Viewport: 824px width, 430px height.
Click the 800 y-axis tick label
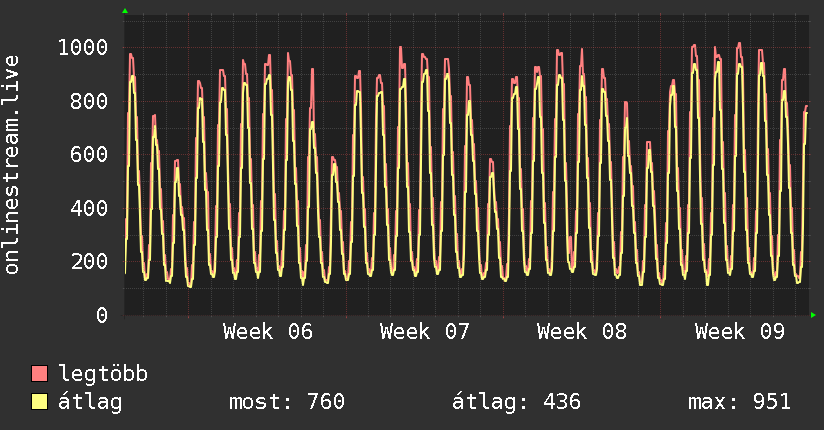(x=88, y=101)
